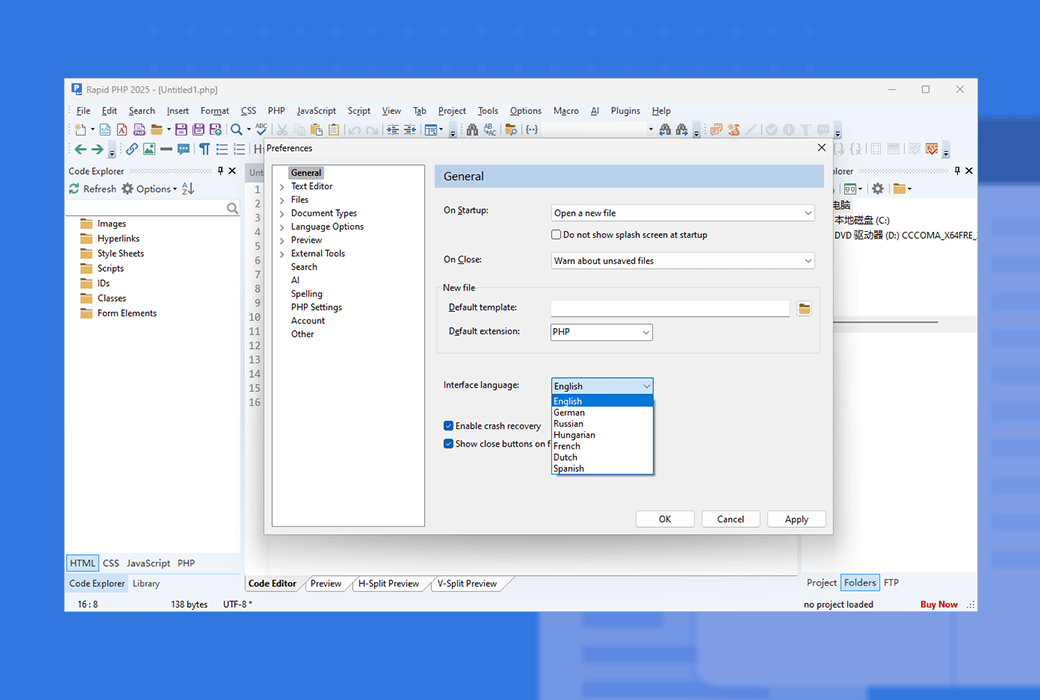Enable 'Do not show splash screen at startup'
The height and width of the screenshot is (700, 1040).
[556, 235]
